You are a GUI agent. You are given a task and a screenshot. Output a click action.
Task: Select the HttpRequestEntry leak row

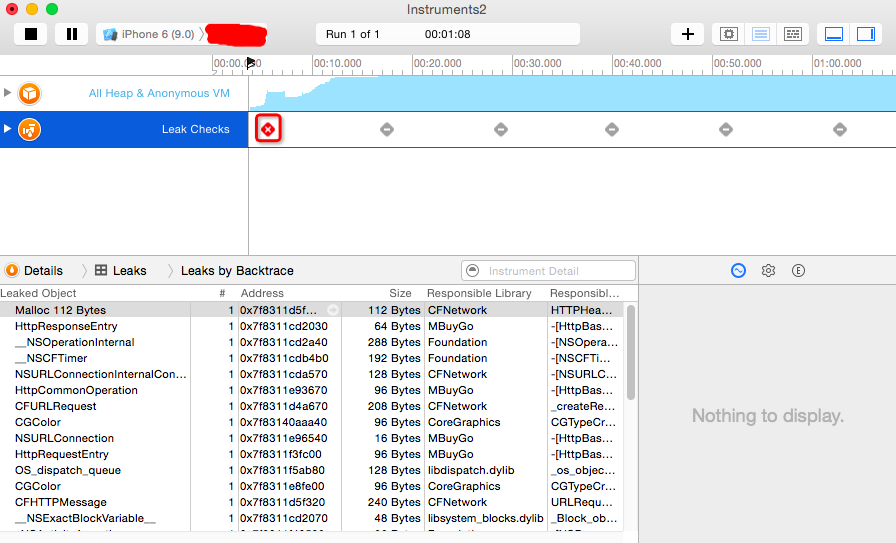coord(311,454)
